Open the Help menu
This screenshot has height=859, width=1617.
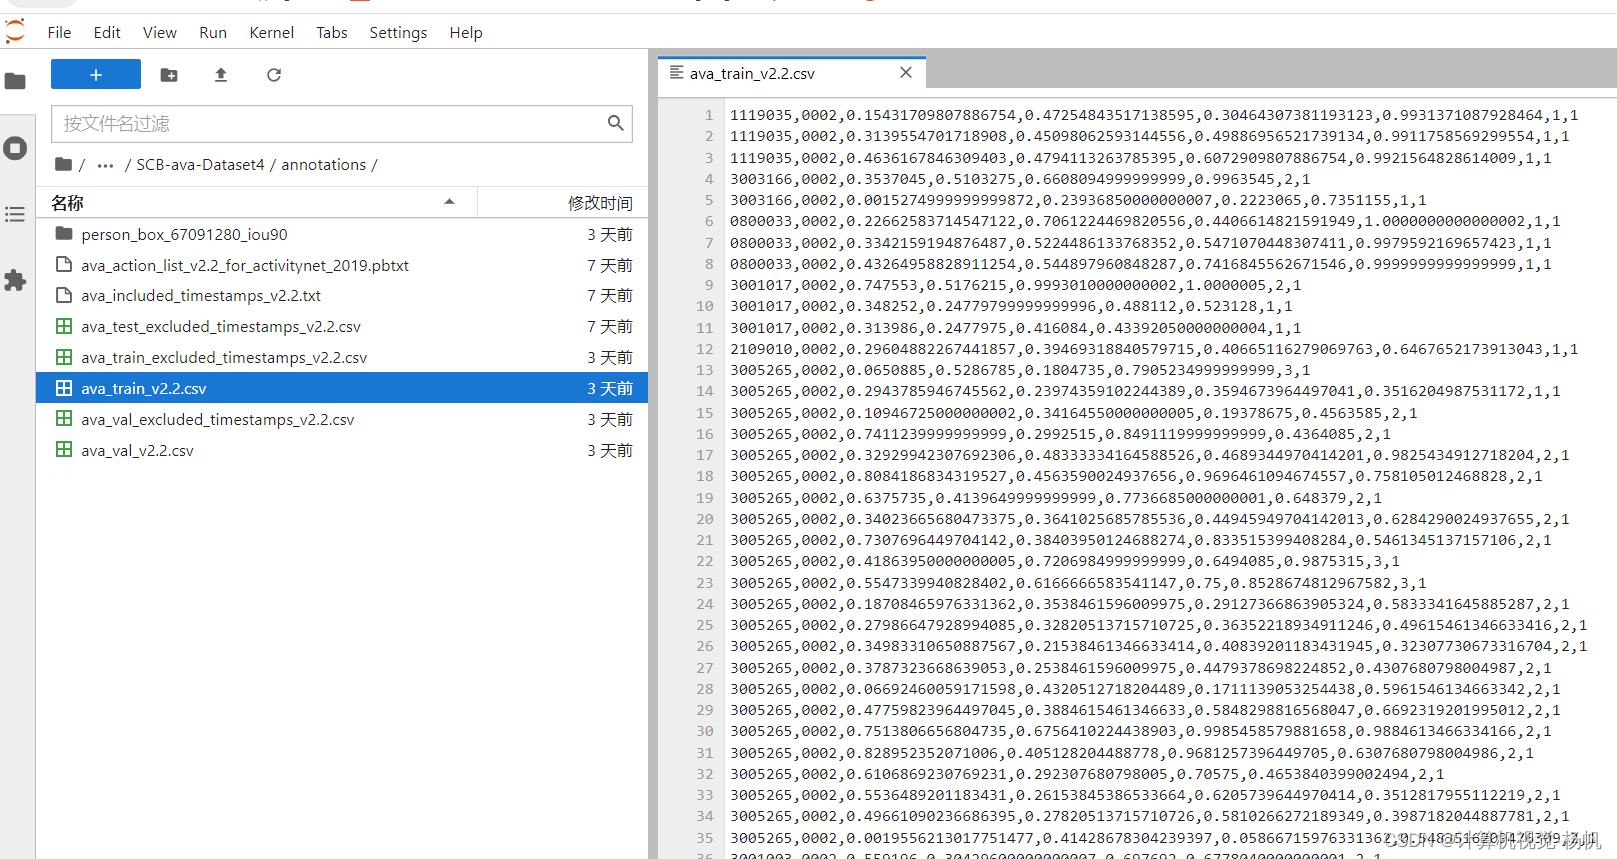(x=466, y=32)
